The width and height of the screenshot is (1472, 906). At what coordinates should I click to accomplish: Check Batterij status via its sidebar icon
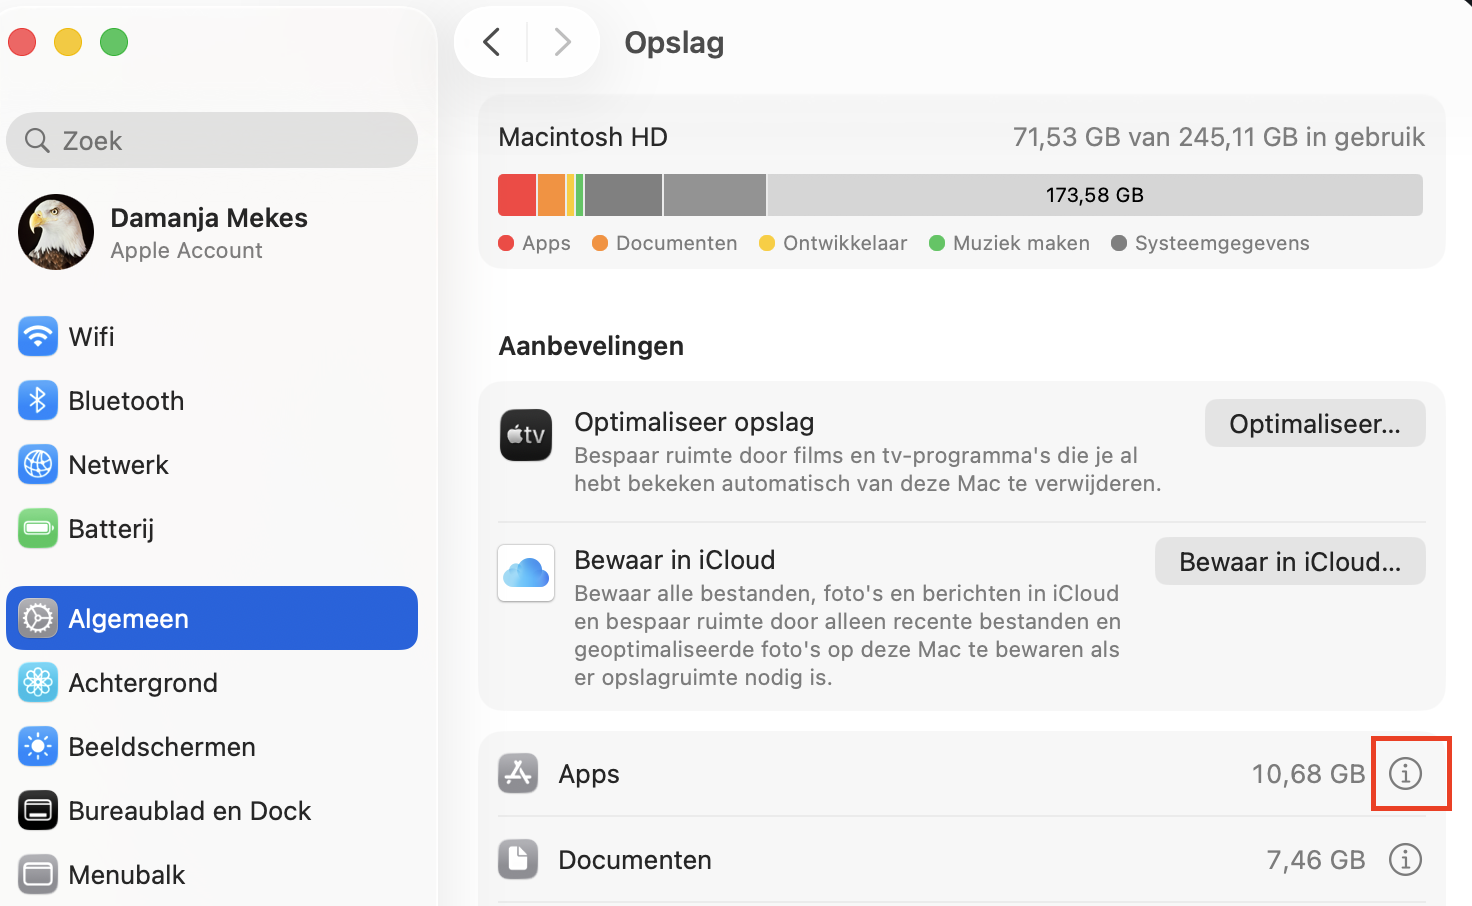coord(37,528)
